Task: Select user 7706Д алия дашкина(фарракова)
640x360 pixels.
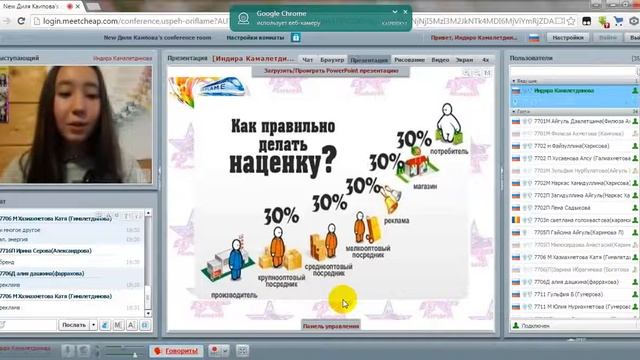Action: click(574, 282)
